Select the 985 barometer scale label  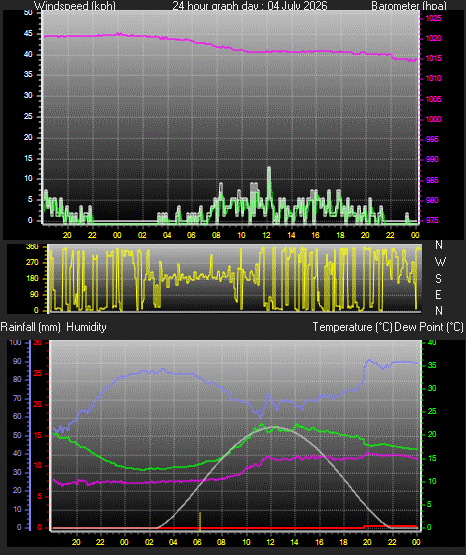pyautogui.click(x=432, y=180)
